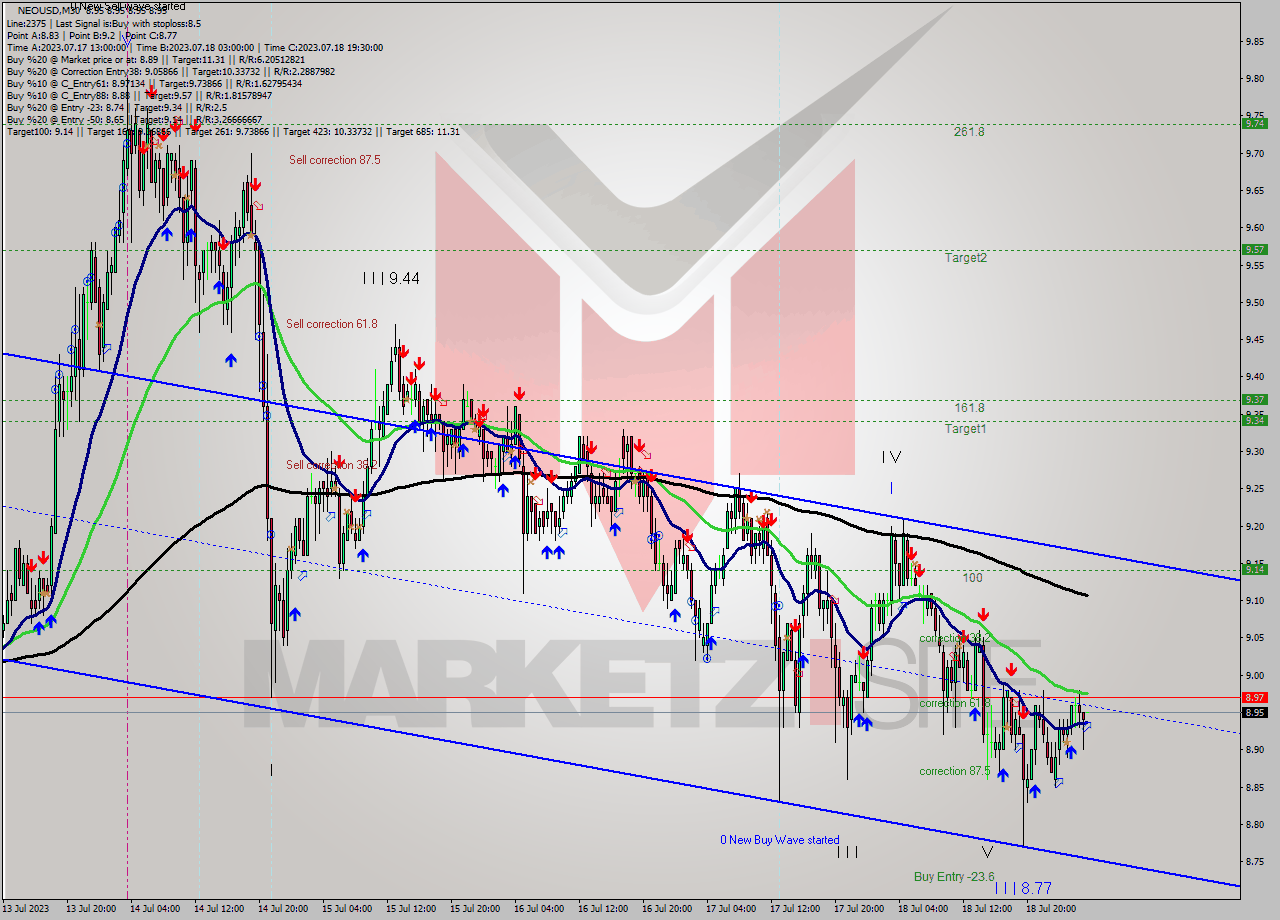Viewport: 1280px width, 920px height.
Task: Click the green 9.37 price tag
Action: pos(1254,399)
